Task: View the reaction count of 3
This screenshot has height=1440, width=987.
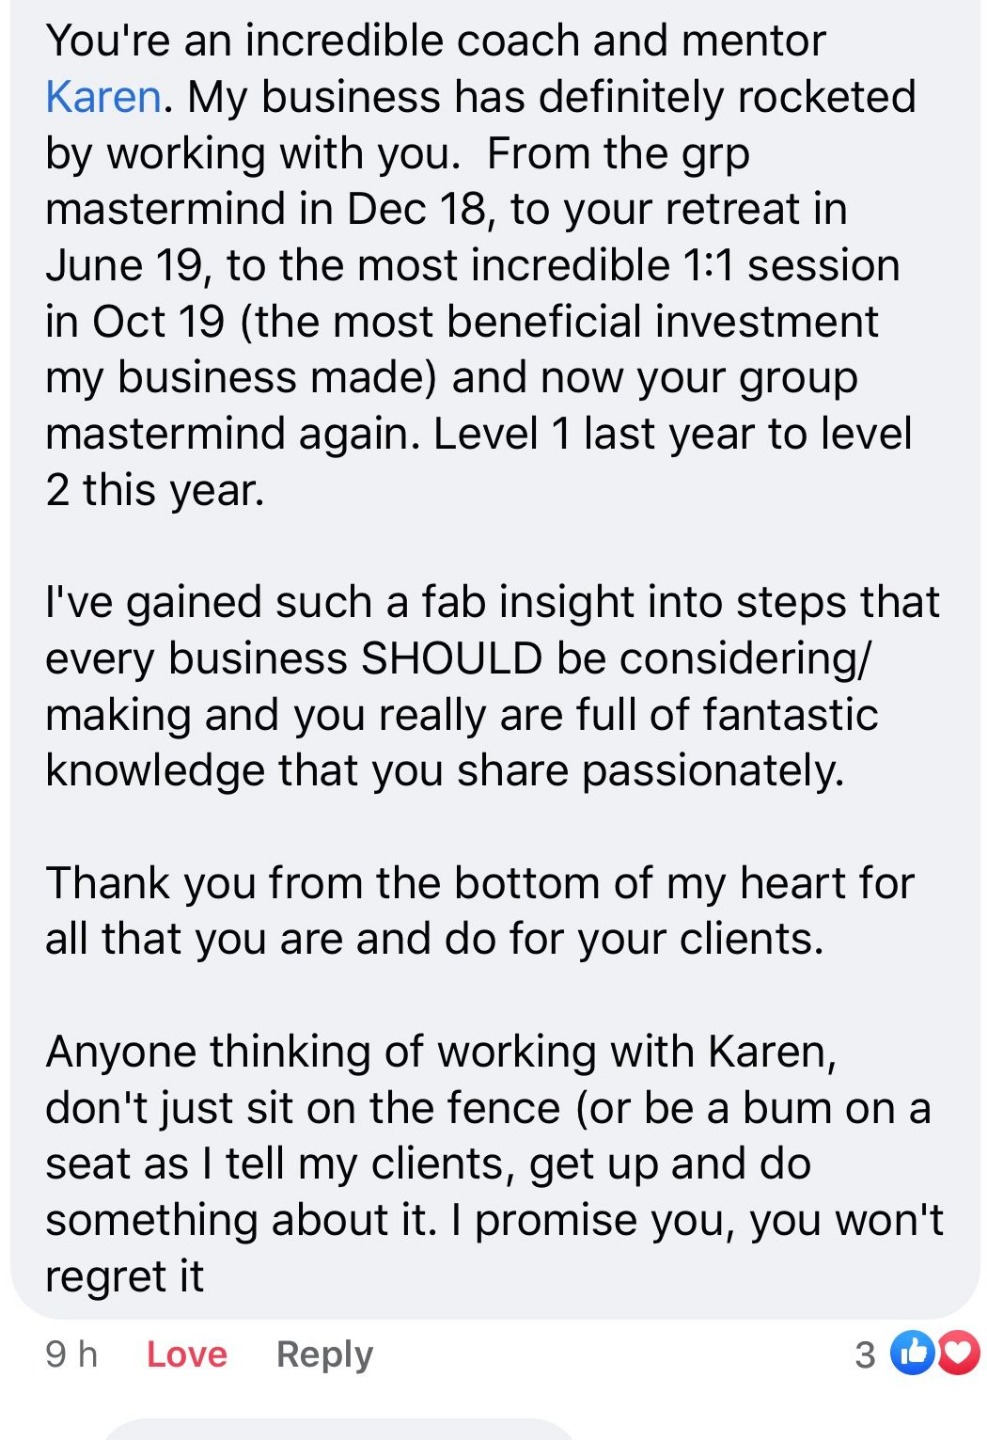Action: pyautogui.click(x=865, y=1355)
